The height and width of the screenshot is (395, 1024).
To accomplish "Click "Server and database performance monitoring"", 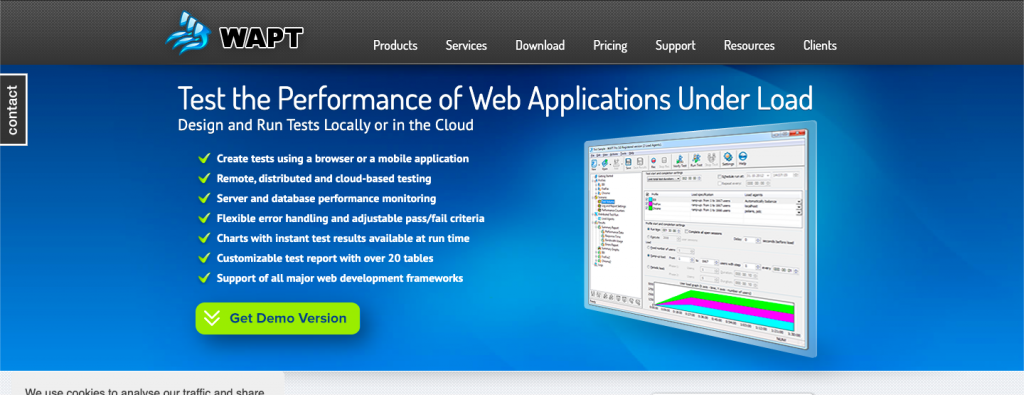I will pyautogui.click(x=327, y=198).
